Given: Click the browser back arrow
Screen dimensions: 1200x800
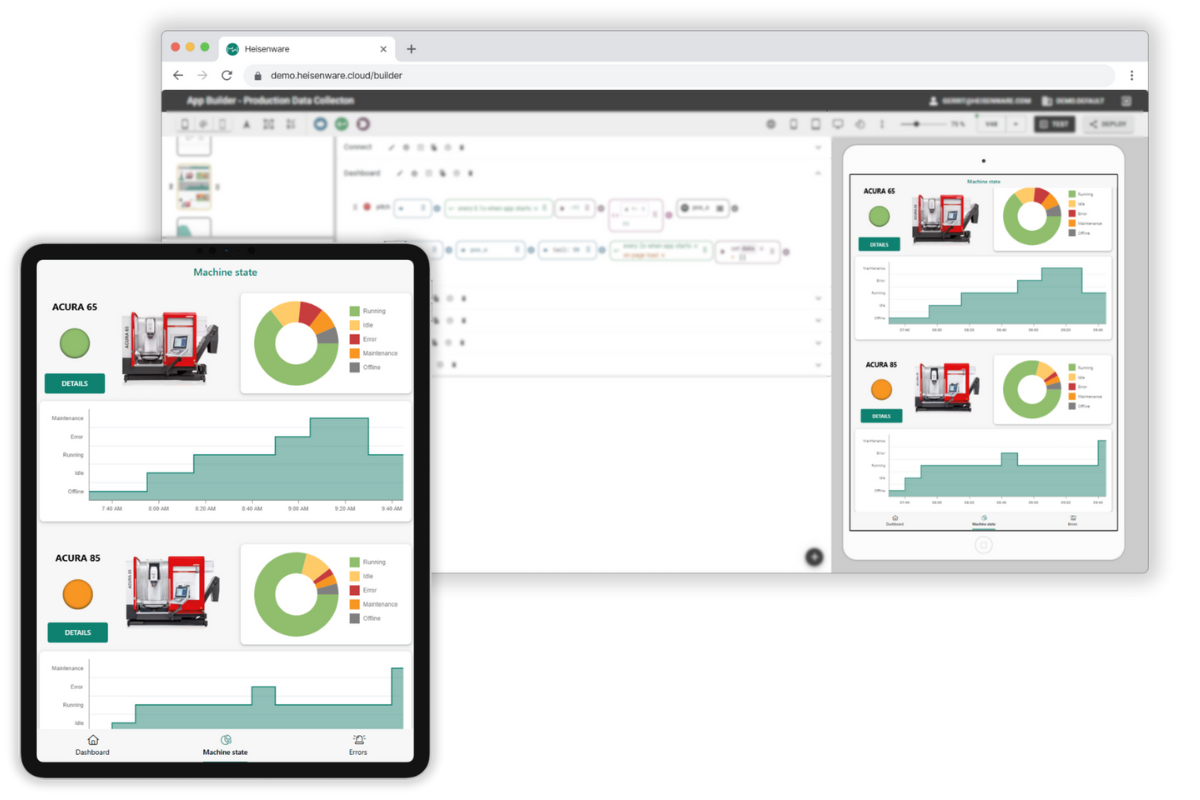Looking at the screenshot, I should (x=178, y=75).
